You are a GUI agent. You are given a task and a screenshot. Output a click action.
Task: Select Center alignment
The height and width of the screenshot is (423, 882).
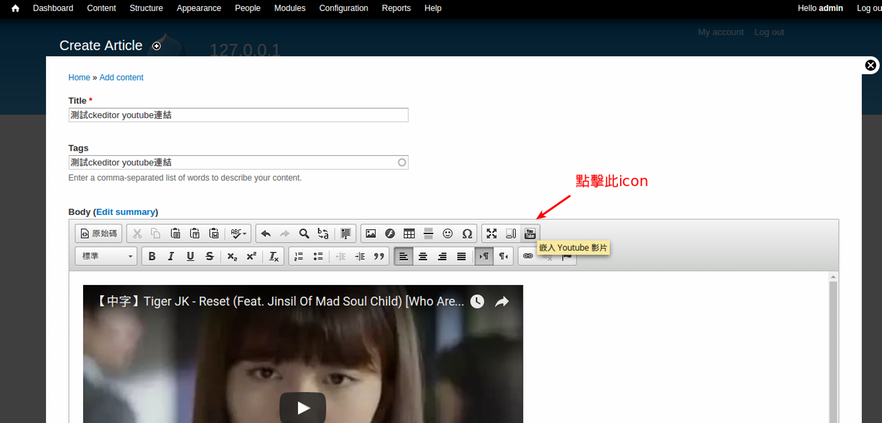coord(423,256)
